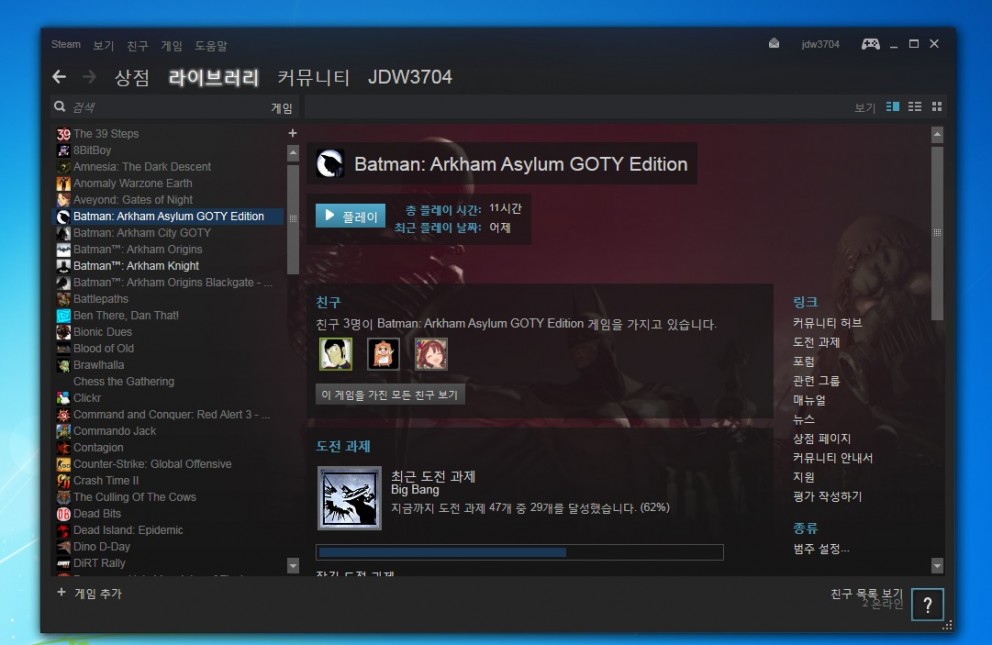
Task: Open the 상점 페이지 link
Action: pyautogui.click(x=822, y=438)
